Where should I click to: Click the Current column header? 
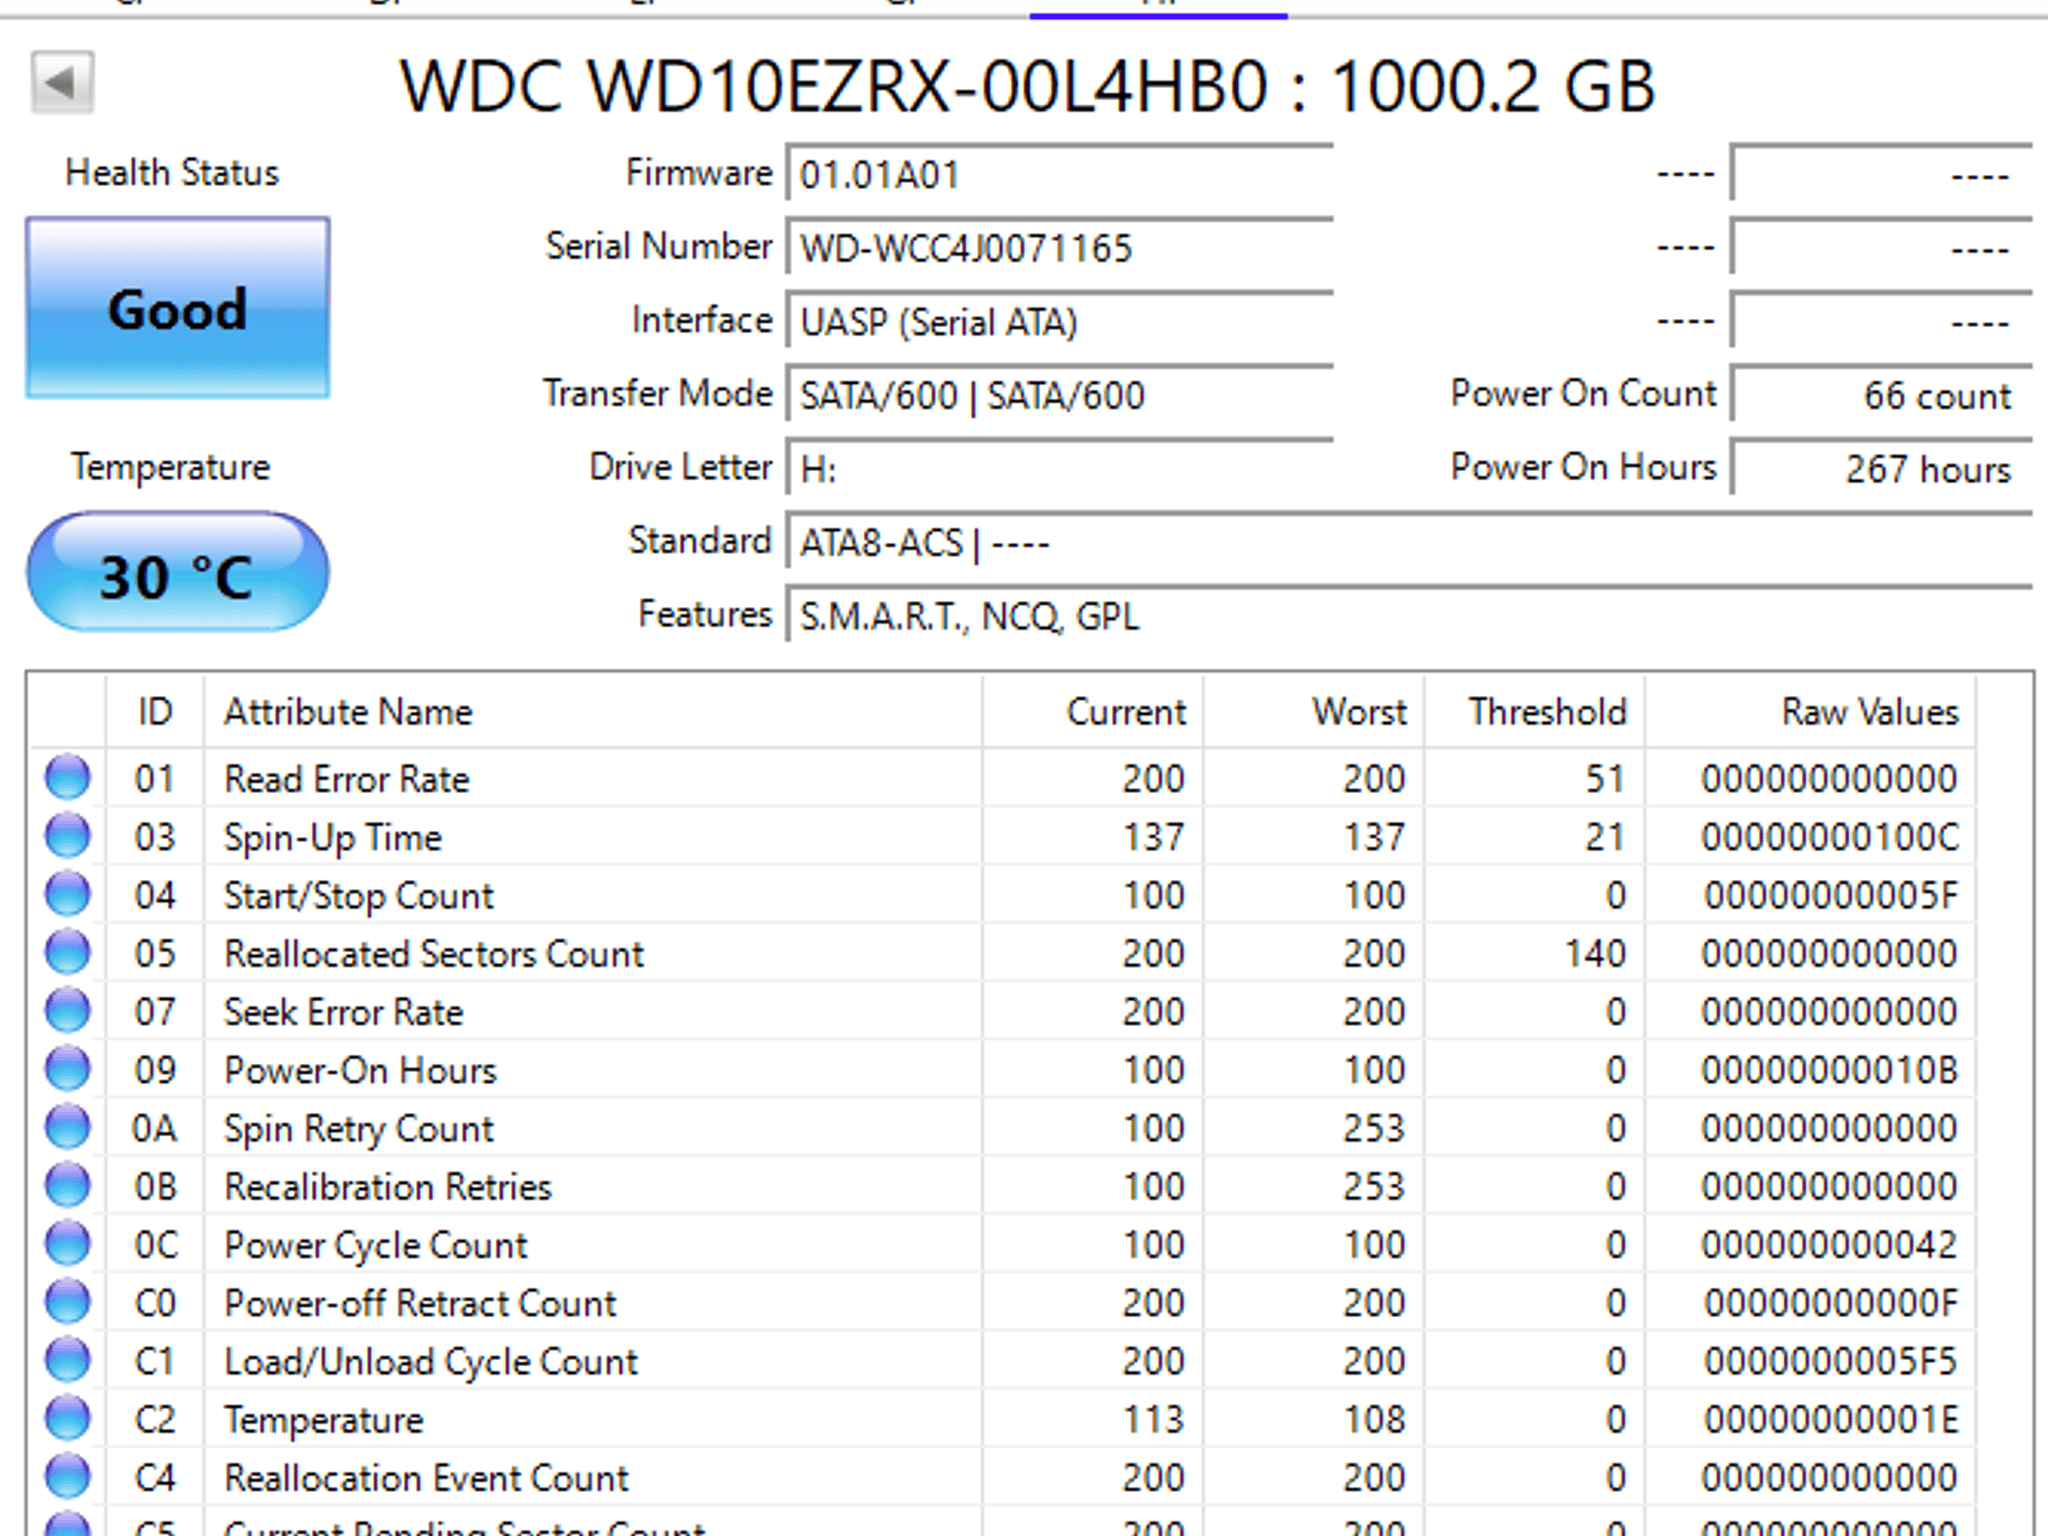[x=1093, y=712]
